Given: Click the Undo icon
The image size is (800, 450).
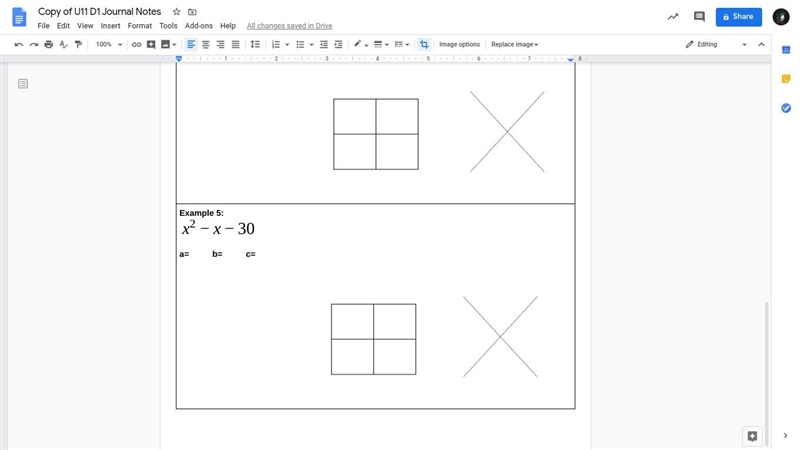Looking at the screenshot, I should click(19, 44).
